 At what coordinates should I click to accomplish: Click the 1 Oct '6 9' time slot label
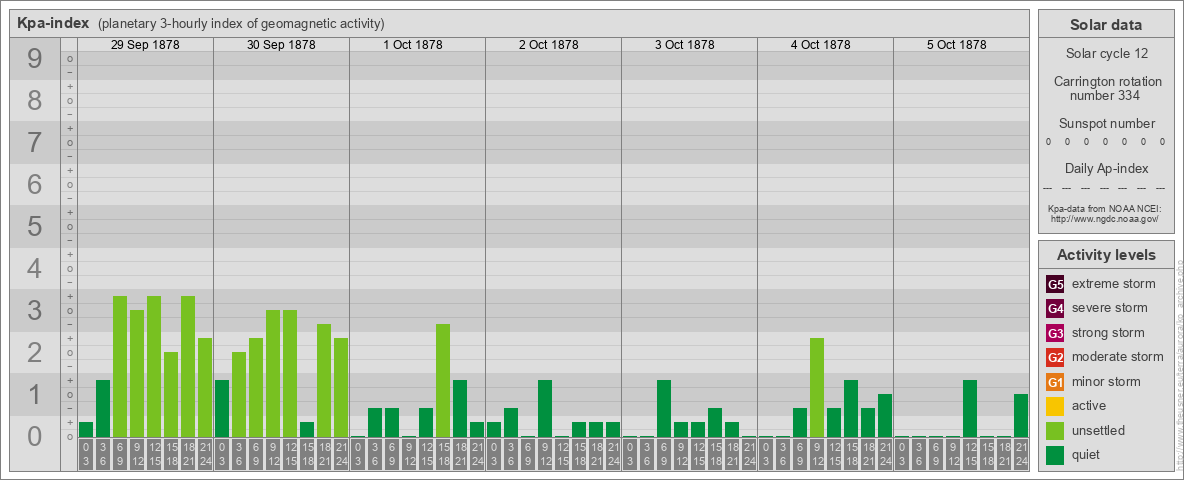tap(392, 454)
